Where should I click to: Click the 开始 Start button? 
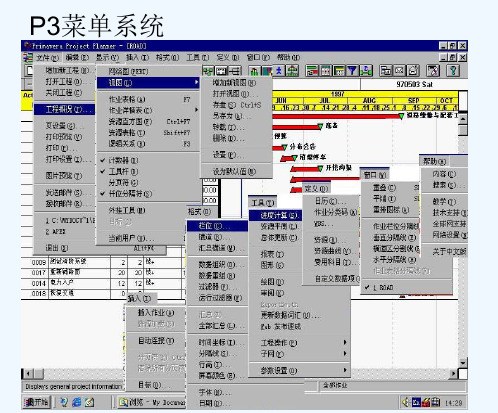[36, 402]
